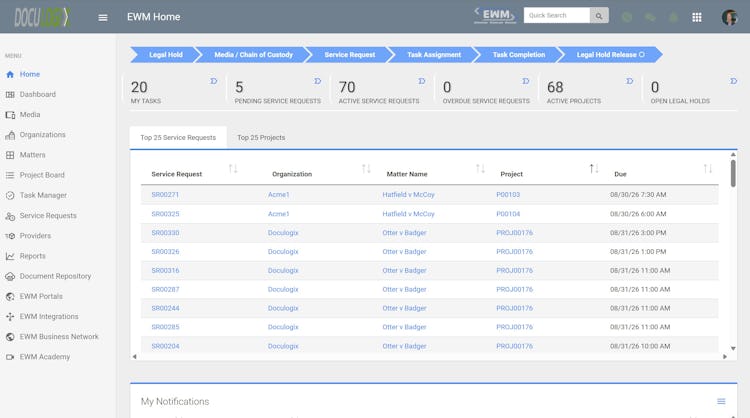Viewport: 750px width, 418px height.
Task: Click the Doculogix logo
Action: click(x=42, y=17)
